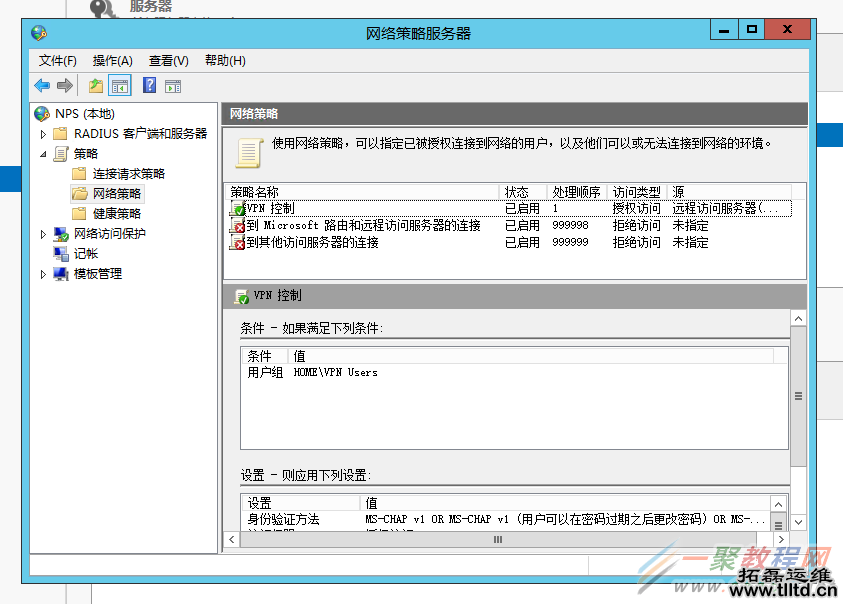
Task: Expand the RADIUS 客户端和服务器 node
Action: [x=42, y=134]
